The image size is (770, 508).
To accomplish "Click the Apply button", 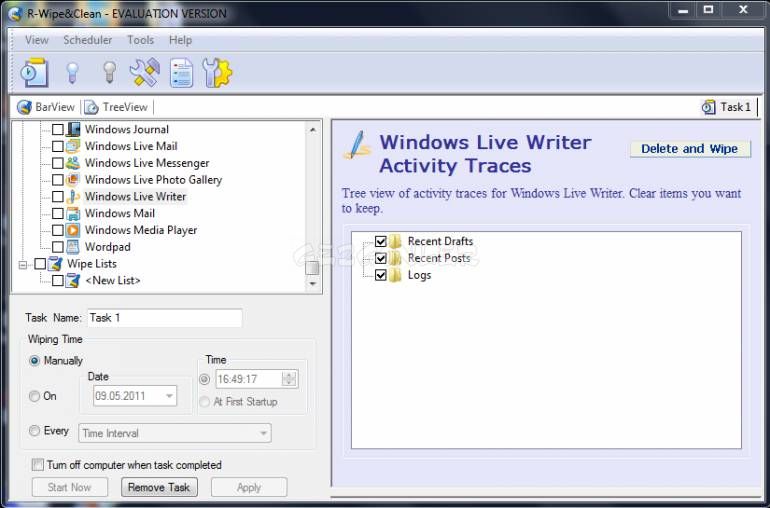I will tap(249, 487).
